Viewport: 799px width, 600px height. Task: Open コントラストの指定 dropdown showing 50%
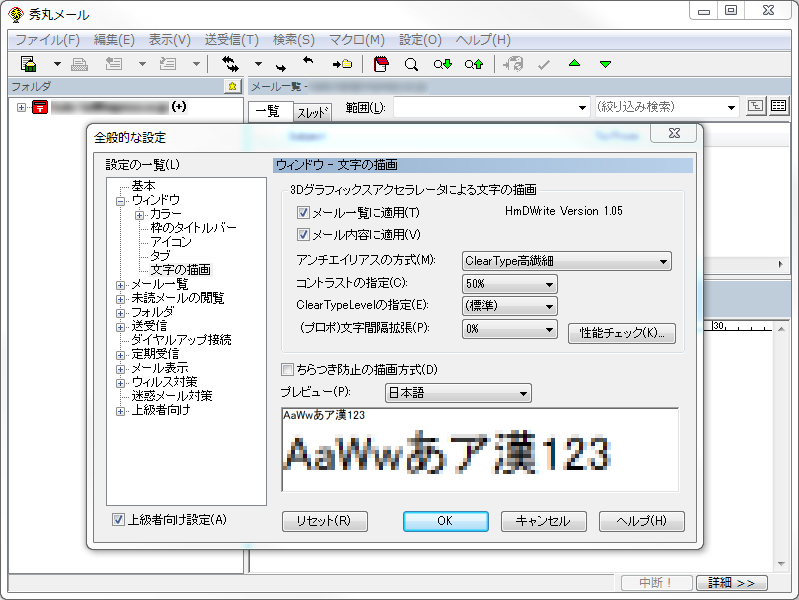pos(510,284)
